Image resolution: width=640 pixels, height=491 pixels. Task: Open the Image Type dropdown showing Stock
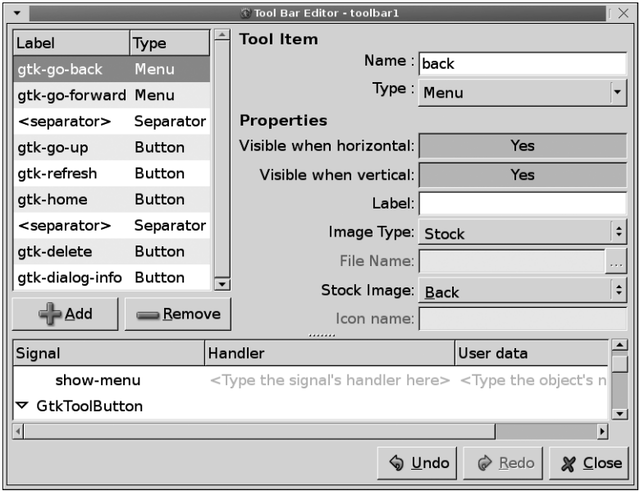coord(521,233)
